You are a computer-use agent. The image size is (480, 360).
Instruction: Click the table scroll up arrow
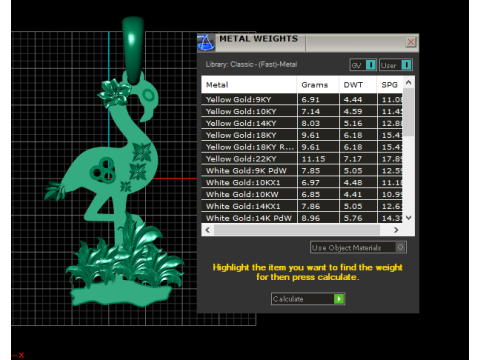[x=409, y=82]
